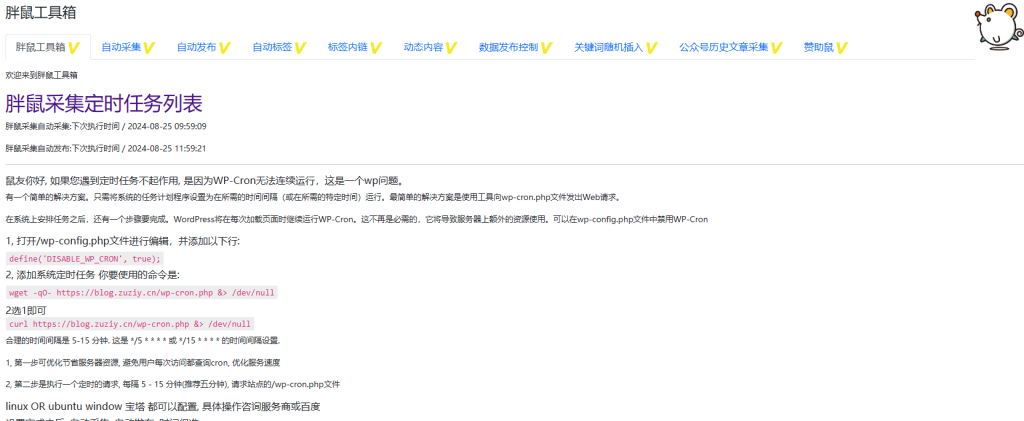Click the cartoon mouse mascot image
1024x421 pixels.
point(994,27)
